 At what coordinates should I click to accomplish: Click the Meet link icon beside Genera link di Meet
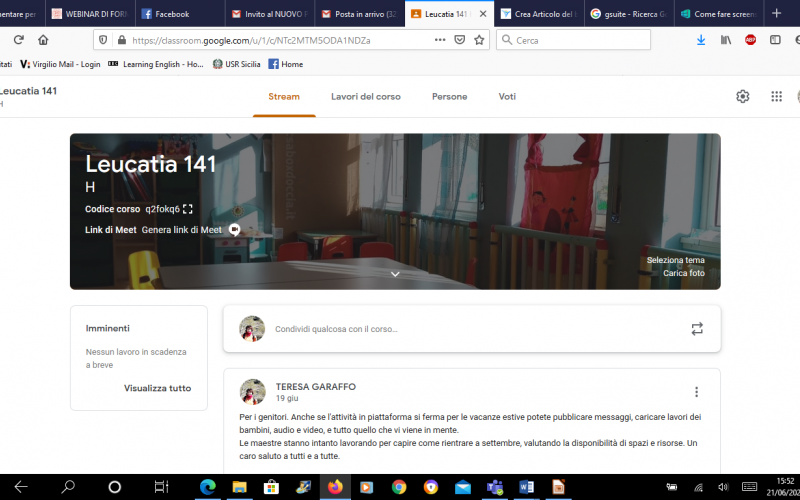tap(234, 230)
